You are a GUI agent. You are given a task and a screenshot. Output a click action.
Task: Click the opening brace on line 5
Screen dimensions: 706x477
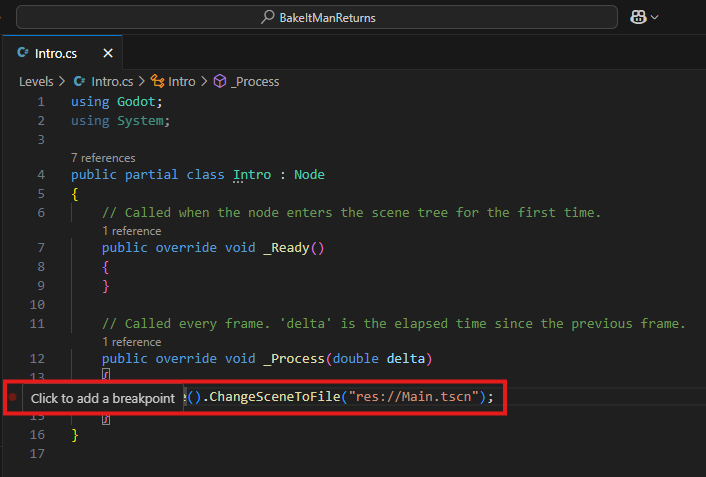[x=75, y=195]
